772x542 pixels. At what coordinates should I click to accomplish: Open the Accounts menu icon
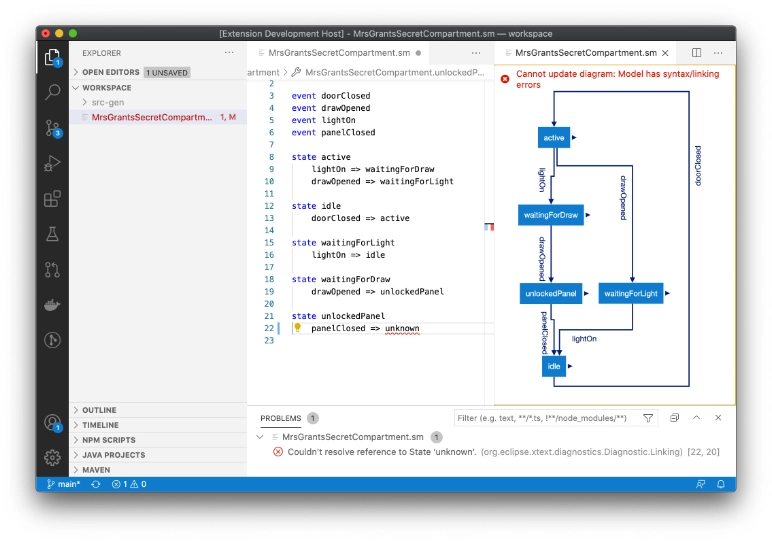[x=52, y=422]
